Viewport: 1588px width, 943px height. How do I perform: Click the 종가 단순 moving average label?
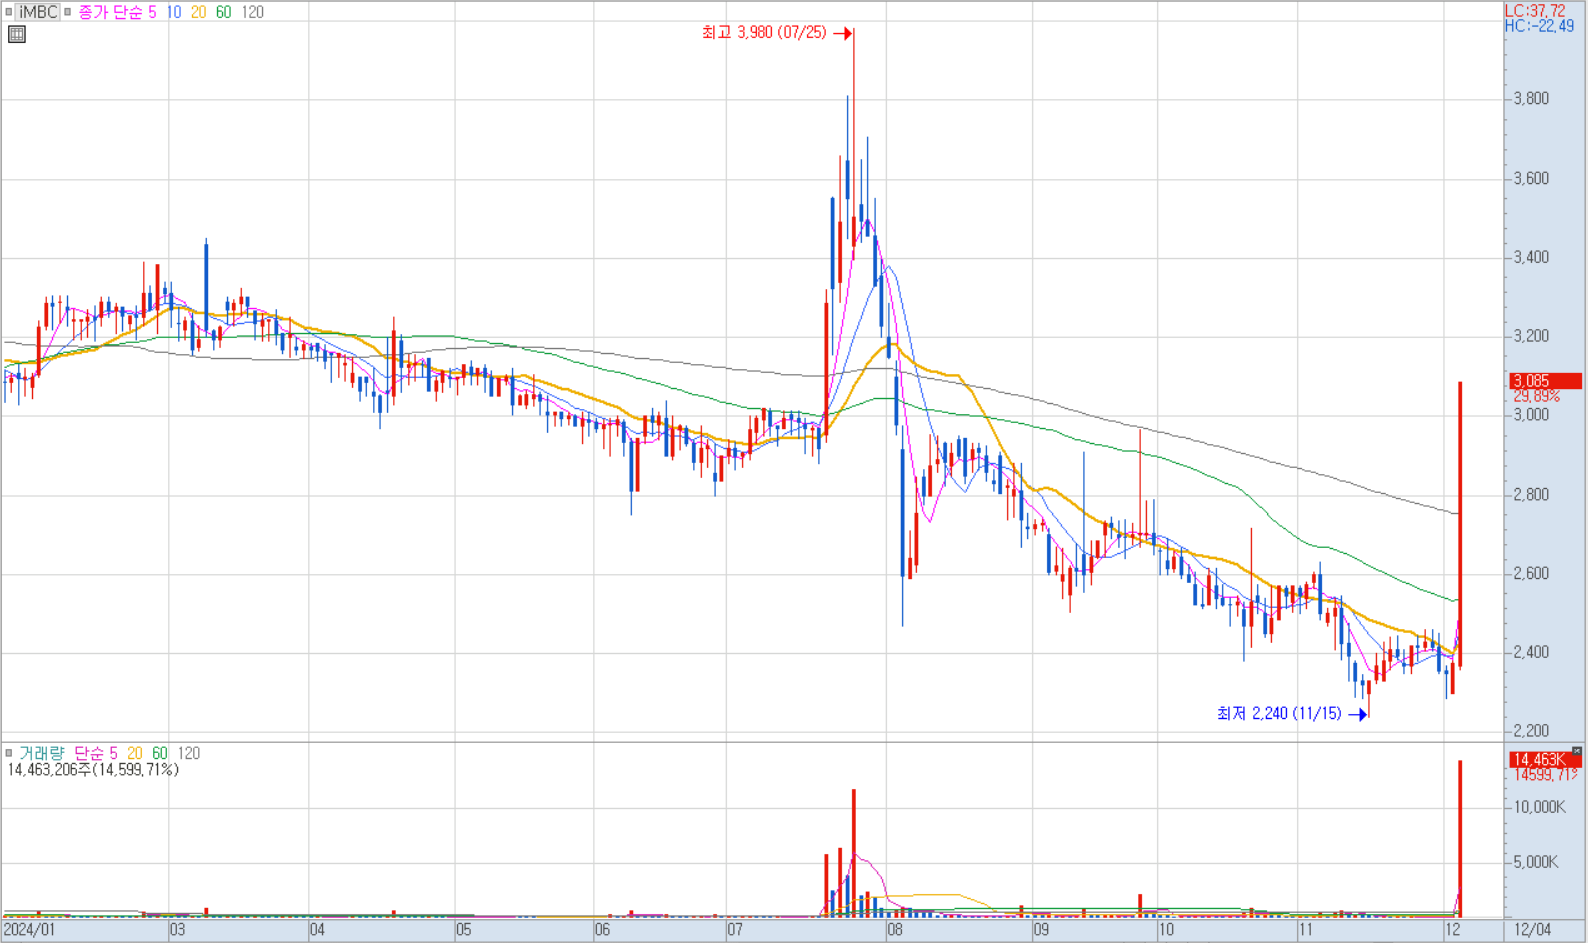tap(110, 12)
